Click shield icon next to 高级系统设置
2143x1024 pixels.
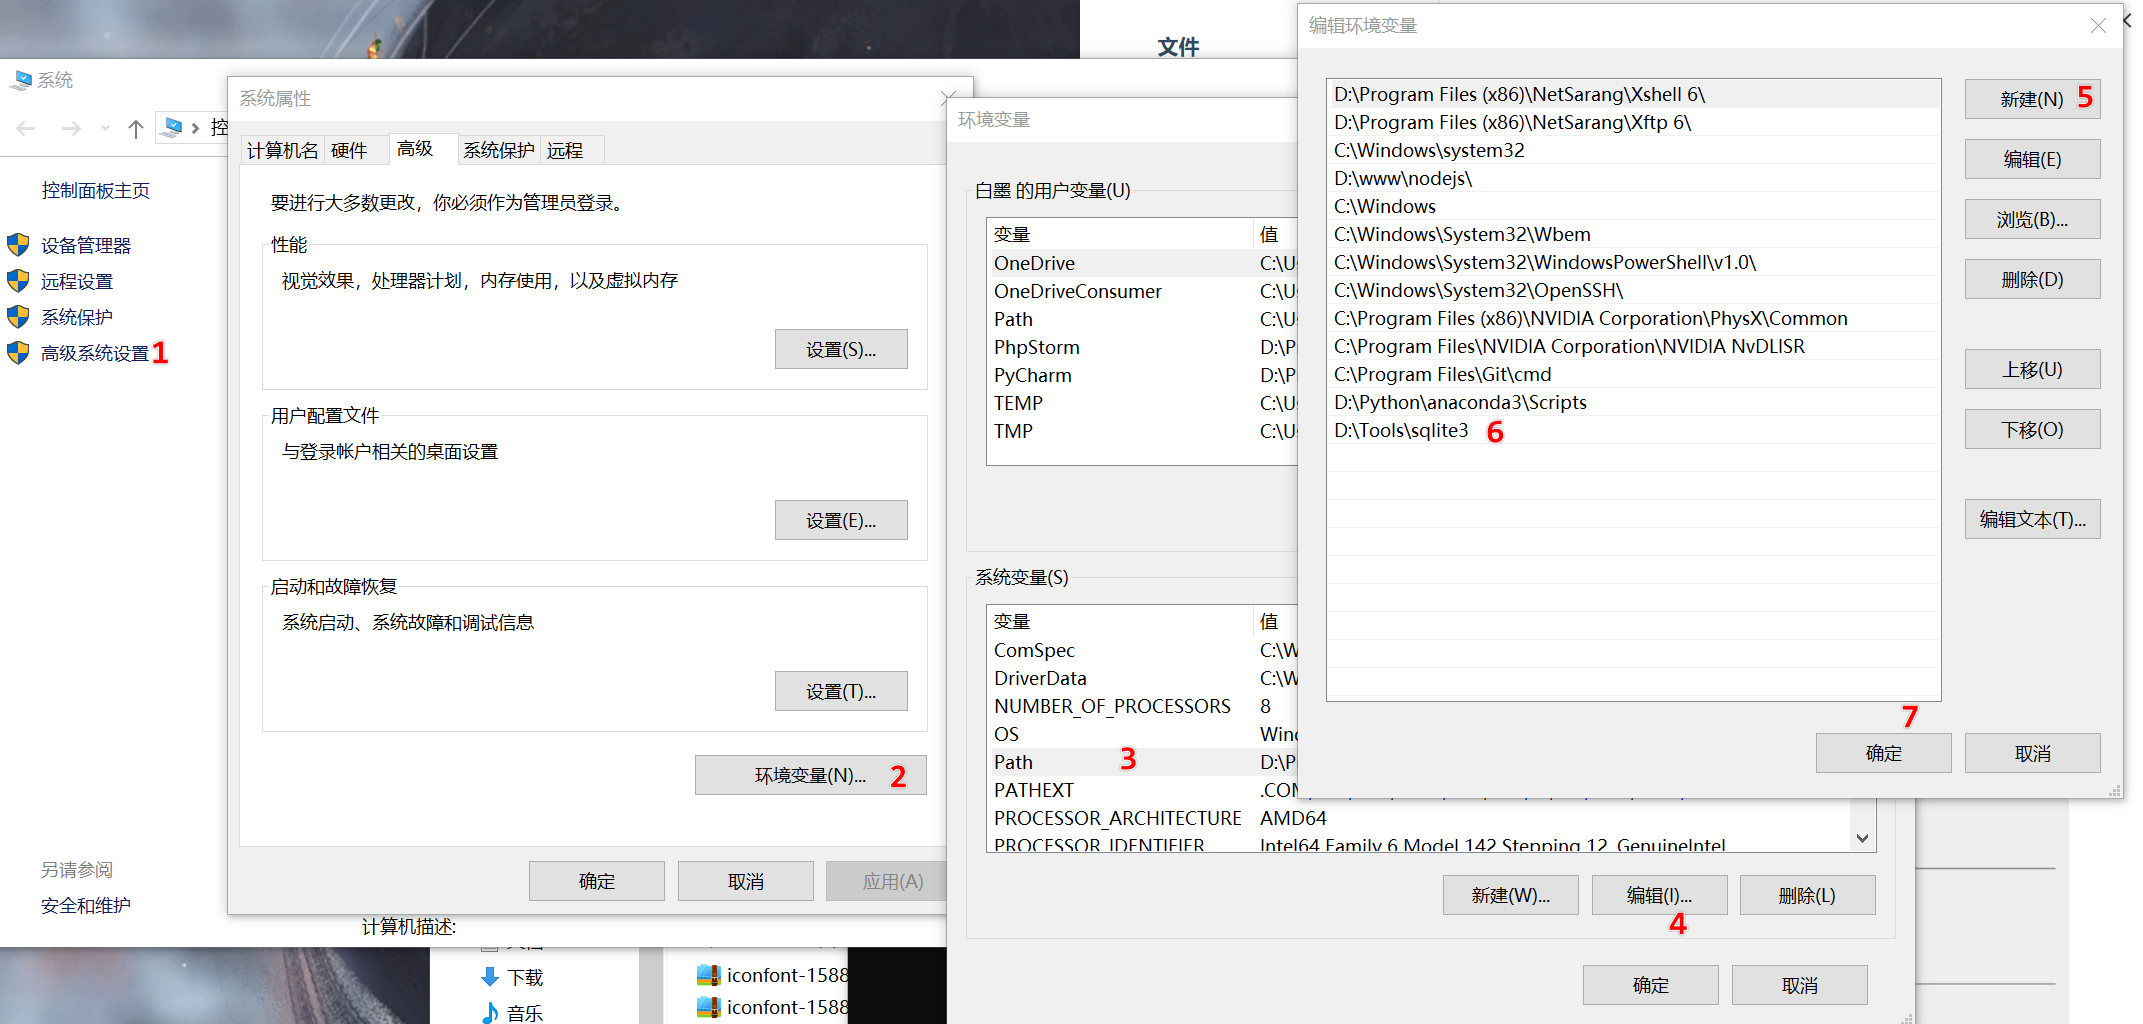(18, 353)
